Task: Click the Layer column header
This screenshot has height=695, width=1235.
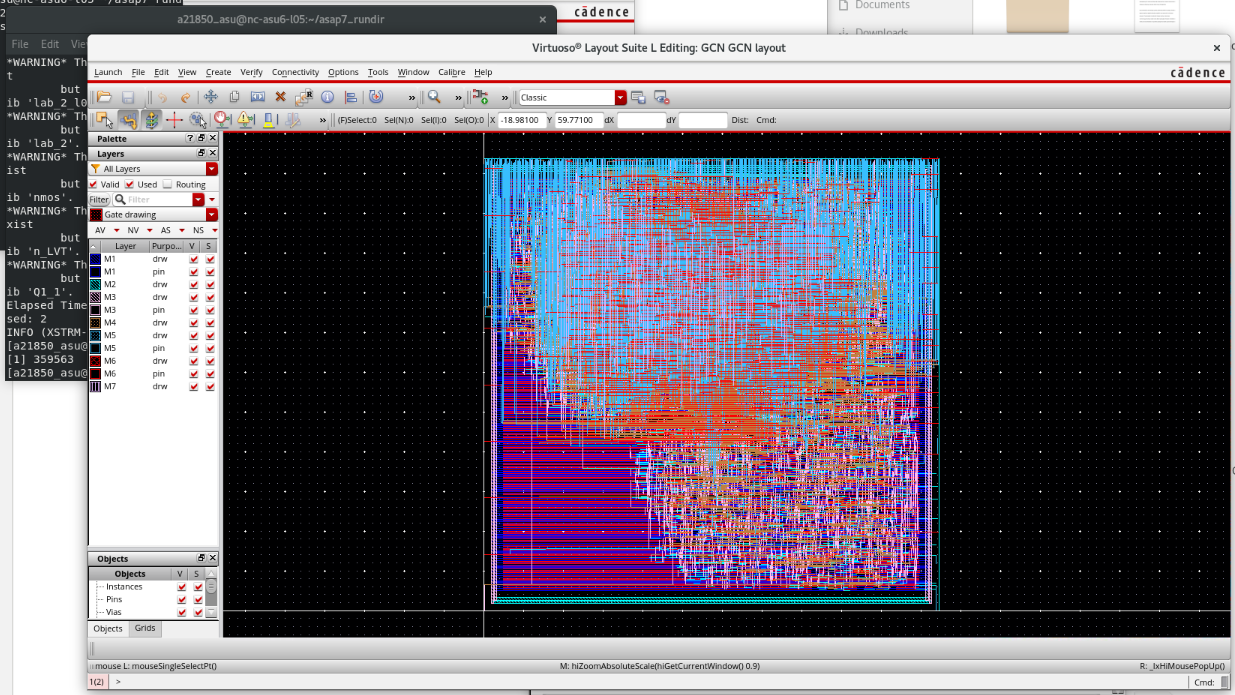Action: [125, 246]
